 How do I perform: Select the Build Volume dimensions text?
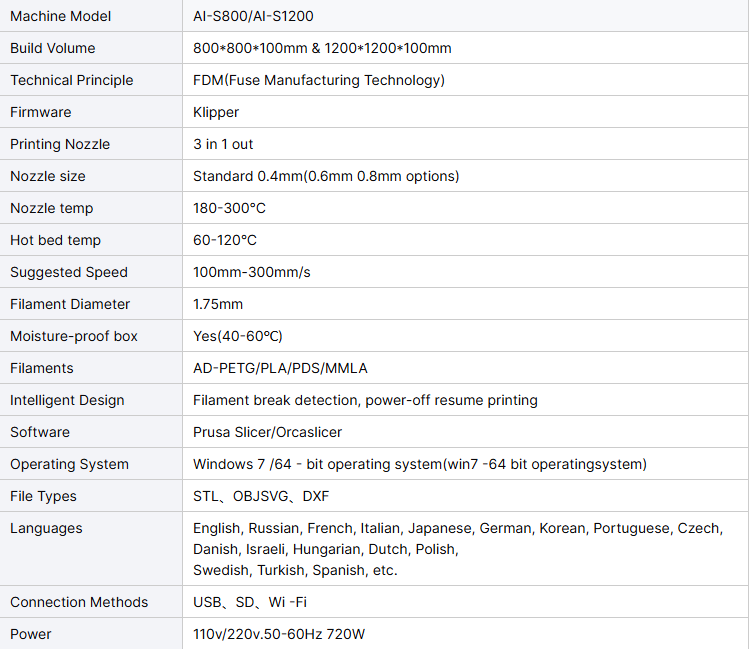322,48
